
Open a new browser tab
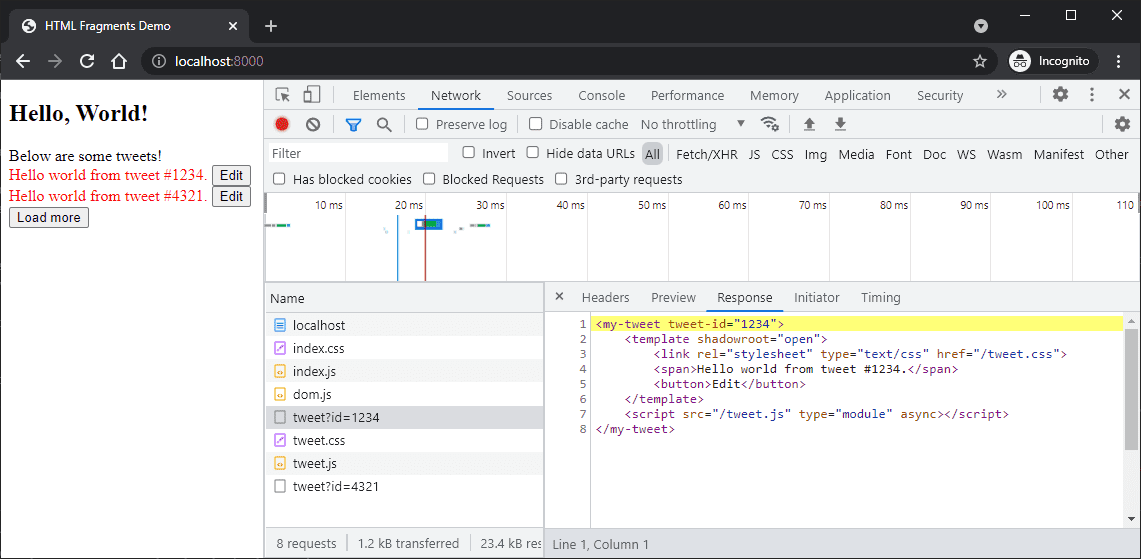271,26
